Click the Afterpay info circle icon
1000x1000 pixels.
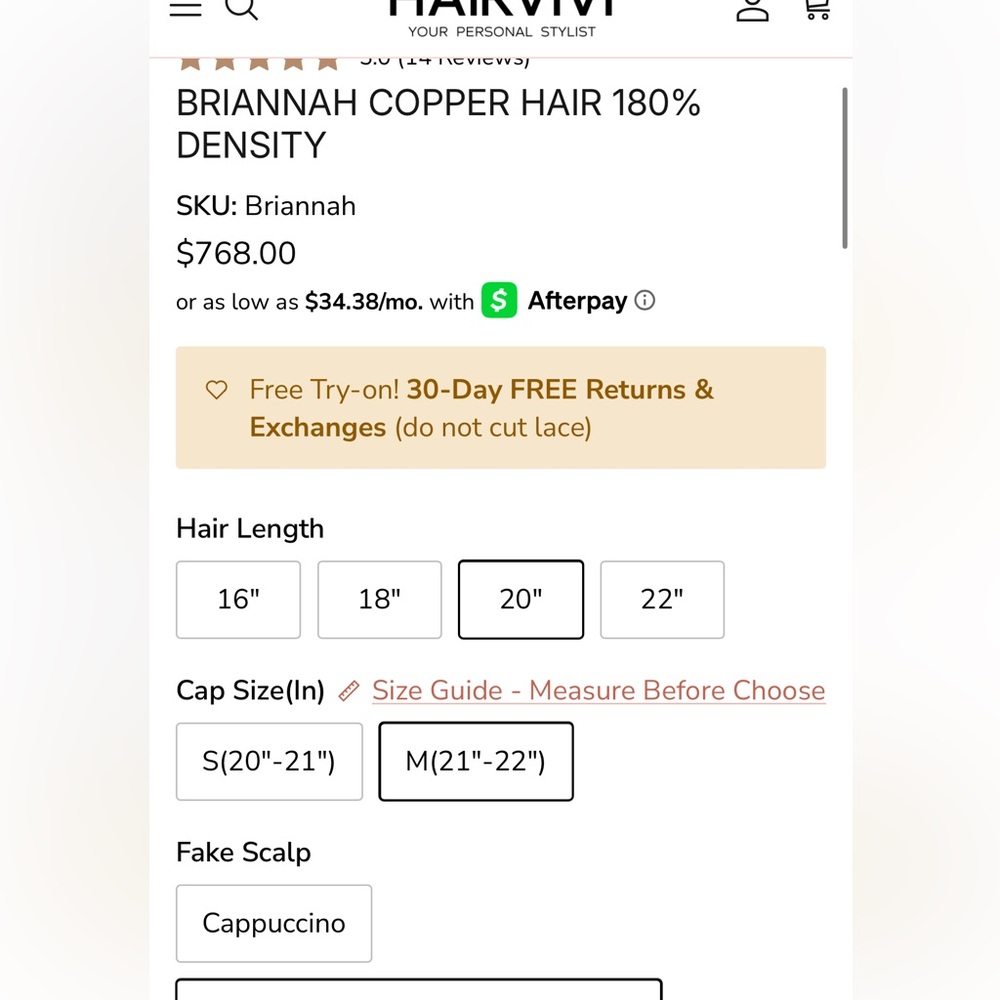pos(645,300)
